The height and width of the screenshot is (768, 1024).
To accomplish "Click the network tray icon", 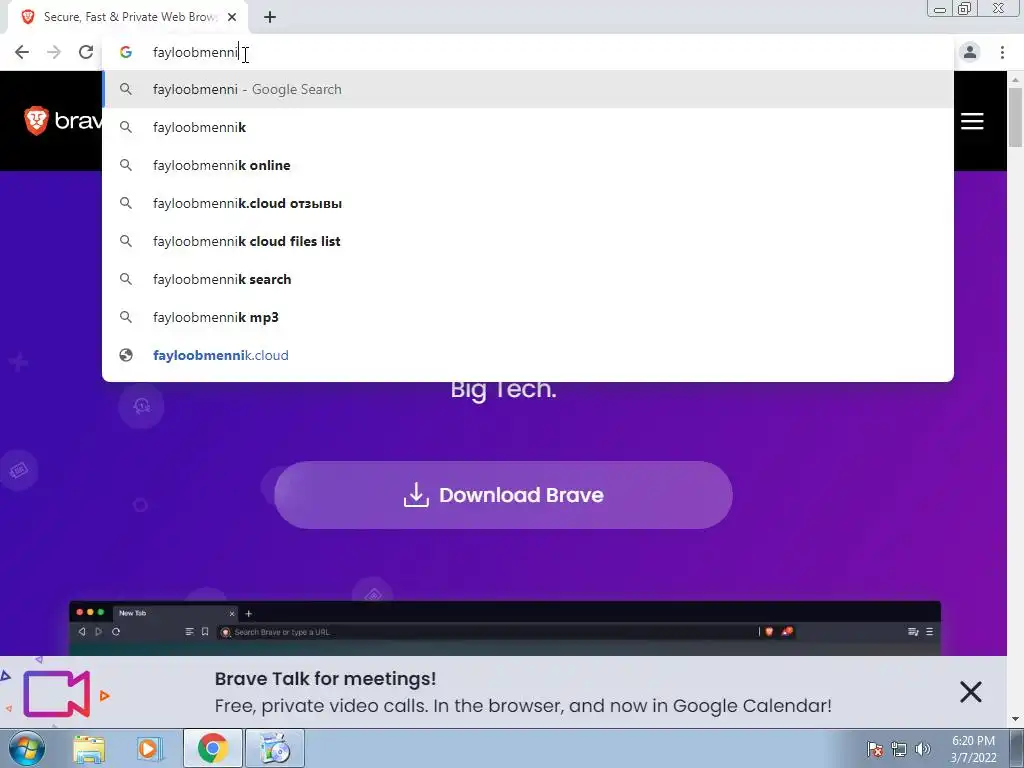I will click(x=899, y=749).
